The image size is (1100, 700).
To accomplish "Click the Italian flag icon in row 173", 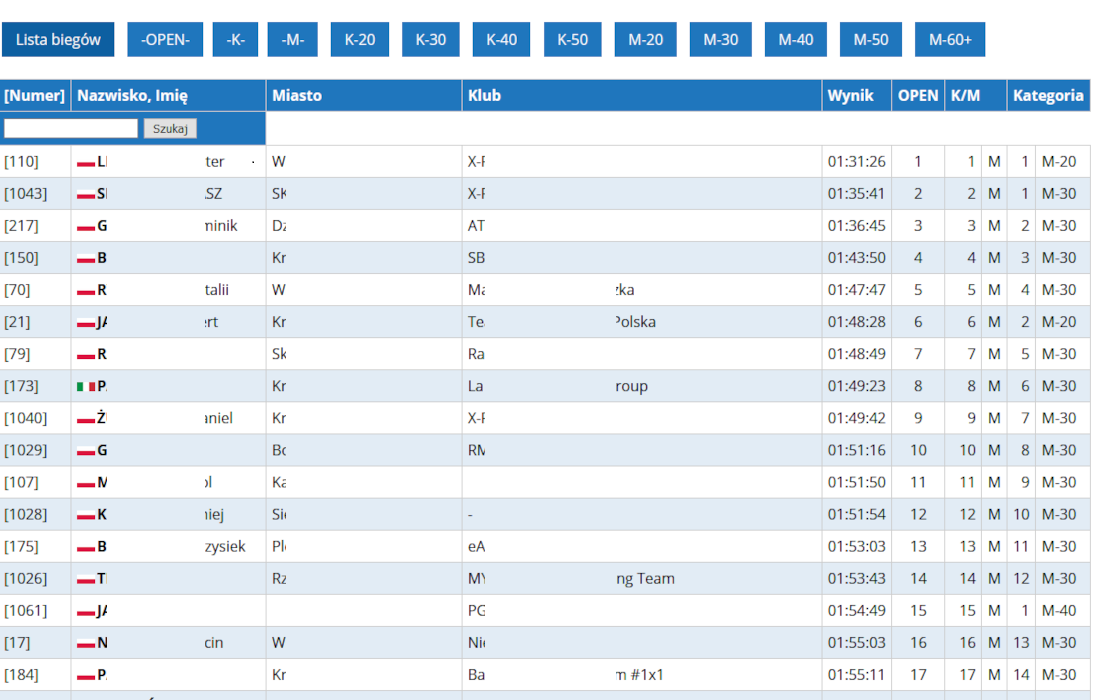I will (86, 386).
